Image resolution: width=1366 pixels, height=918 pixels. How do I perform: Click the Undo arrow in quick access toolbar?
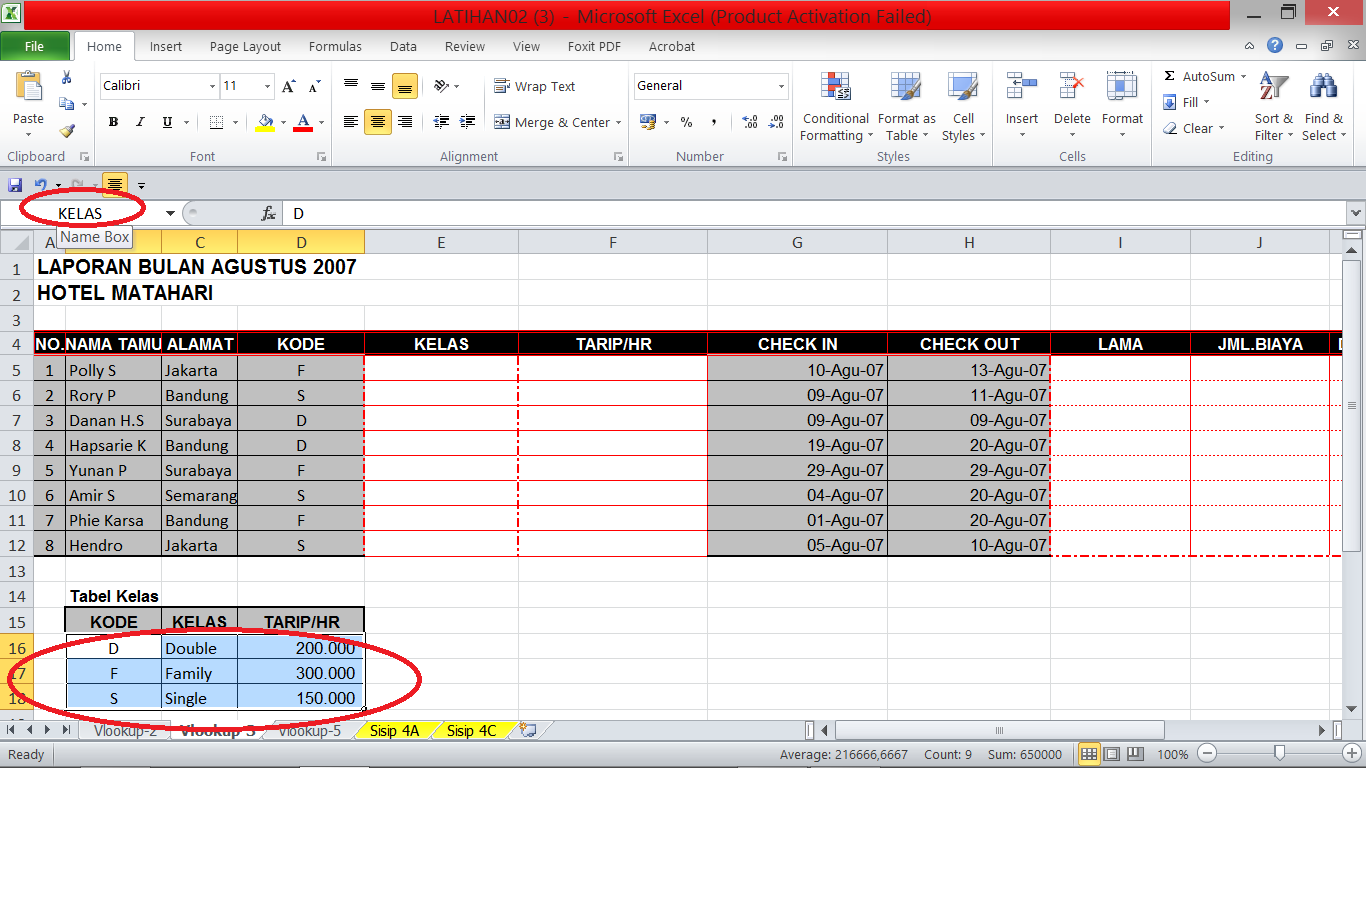click(x=41, y=185)
